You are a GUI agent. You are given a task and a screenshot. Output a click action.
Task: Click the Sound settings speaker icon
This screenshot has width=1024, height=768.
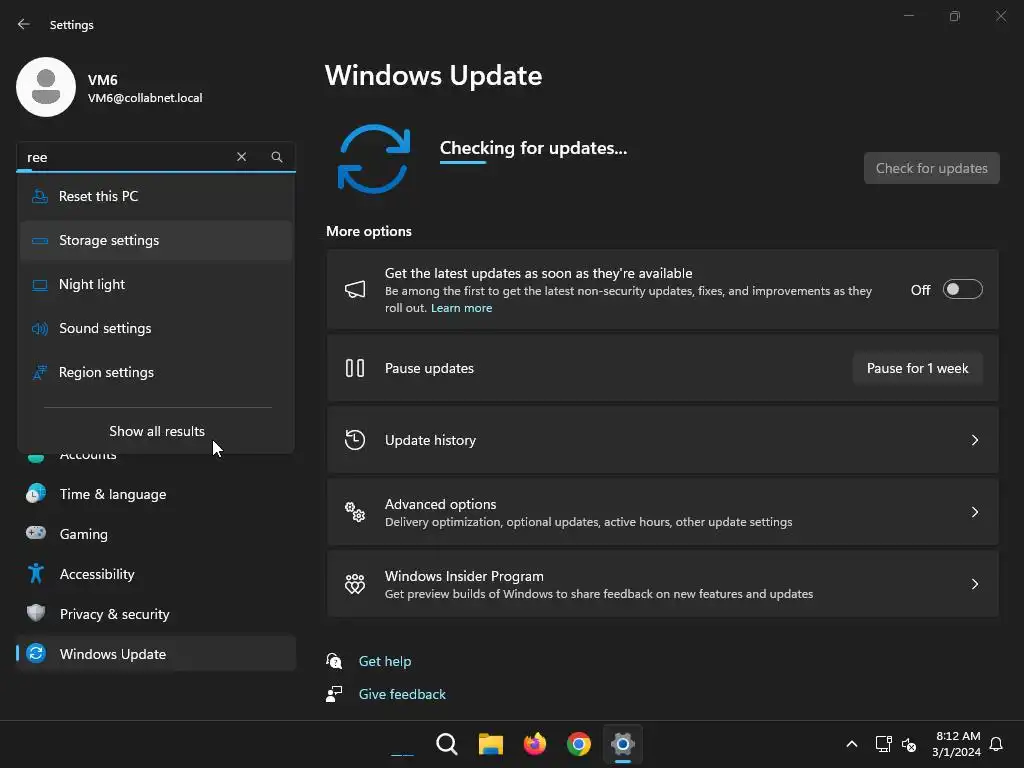coord(40,328)
